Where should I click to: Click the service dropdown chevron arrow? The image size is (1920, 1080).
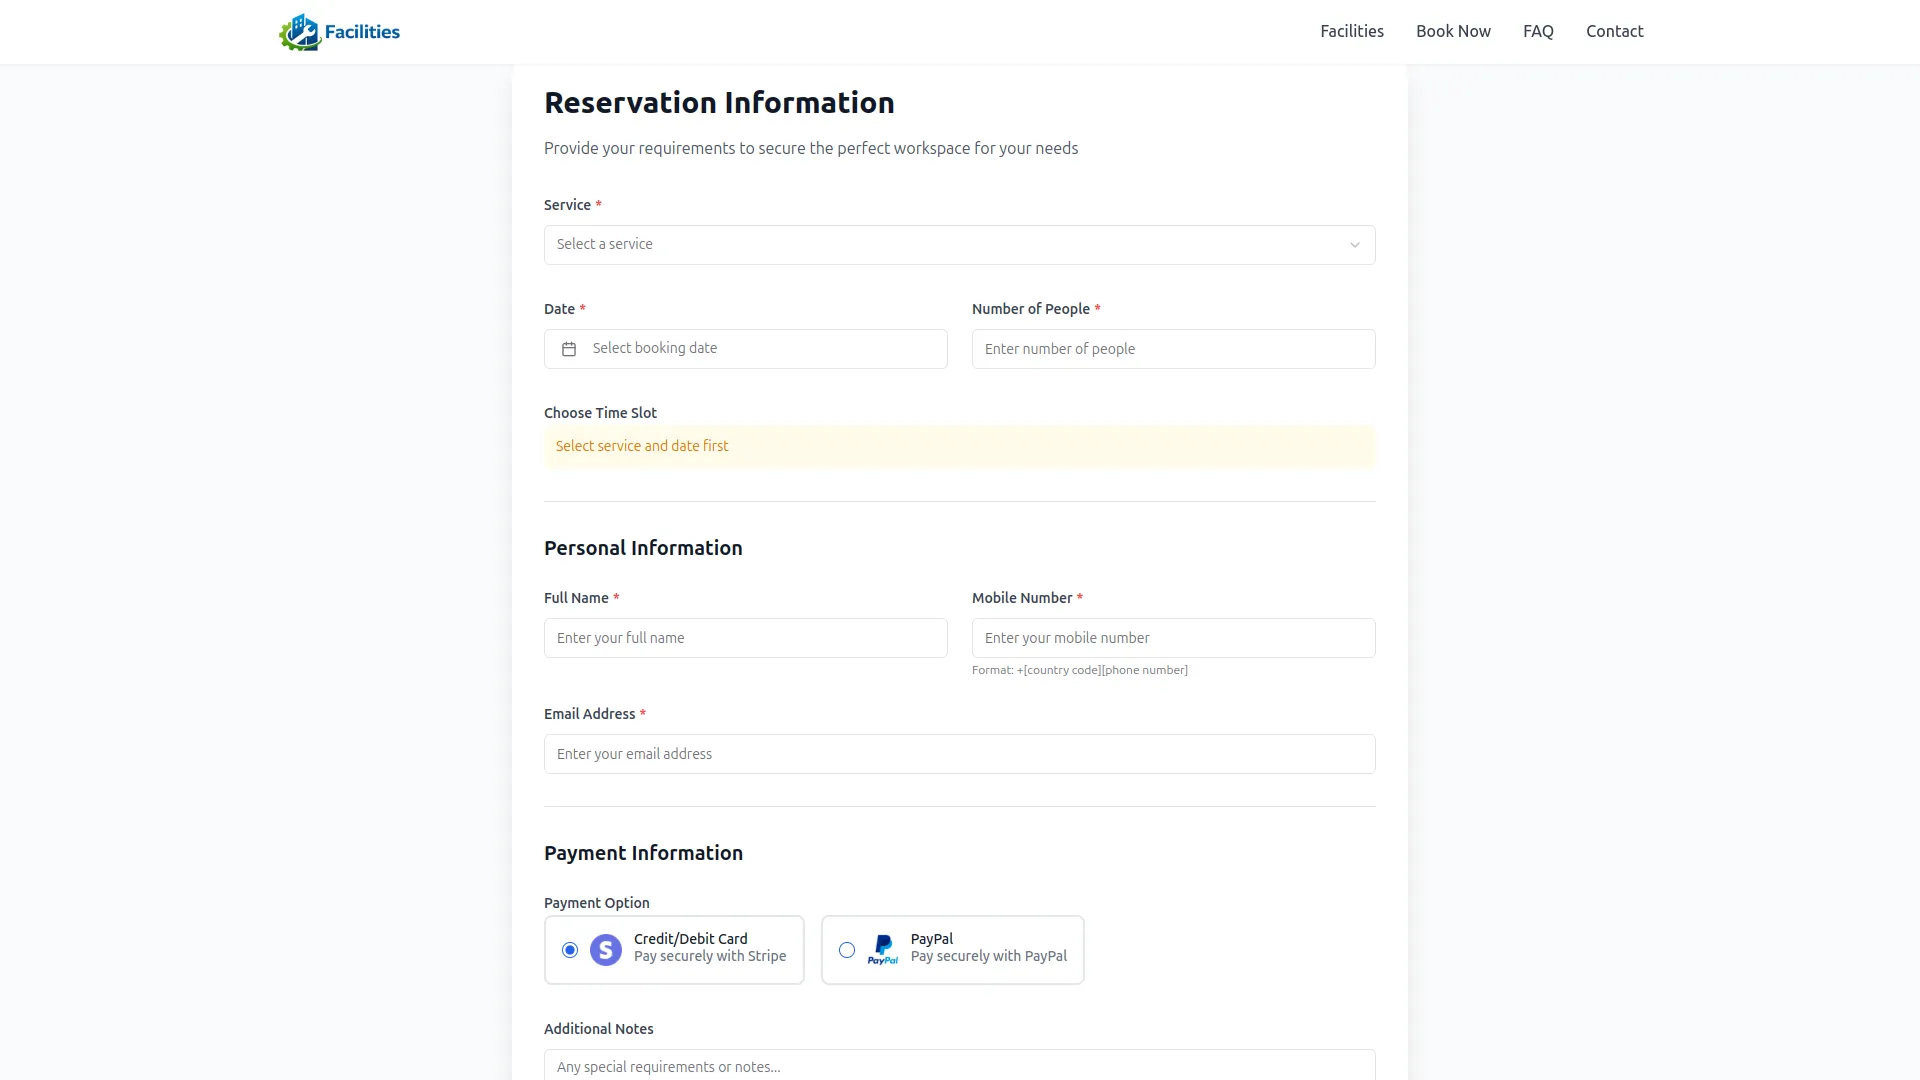point(1355,245)
